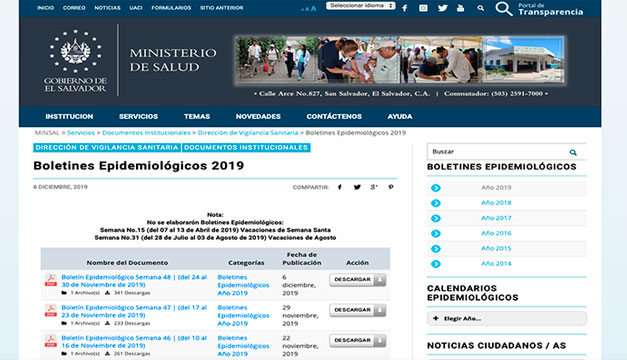627x360 pixels.
Task: Open the Semana 46 category link
Action: [243, 346]
